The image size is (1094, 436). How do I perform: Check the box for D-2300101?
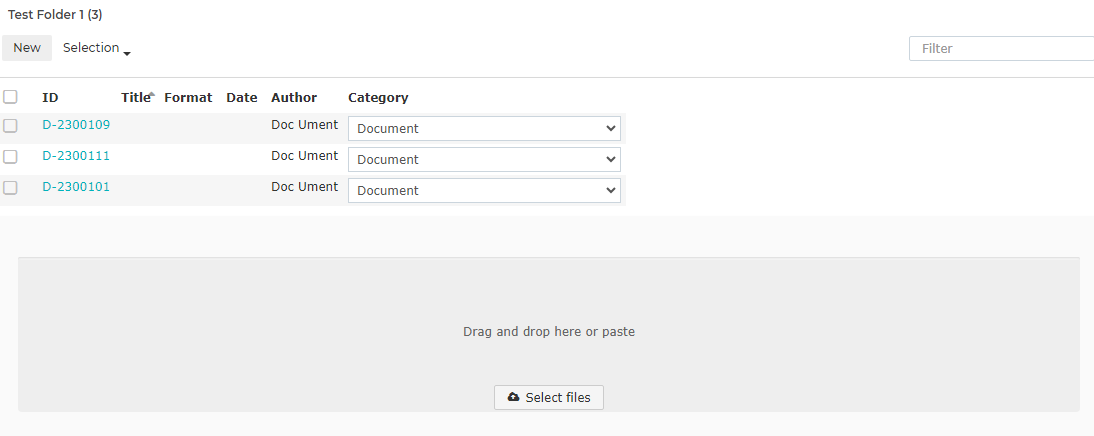[x=10, y=187]
